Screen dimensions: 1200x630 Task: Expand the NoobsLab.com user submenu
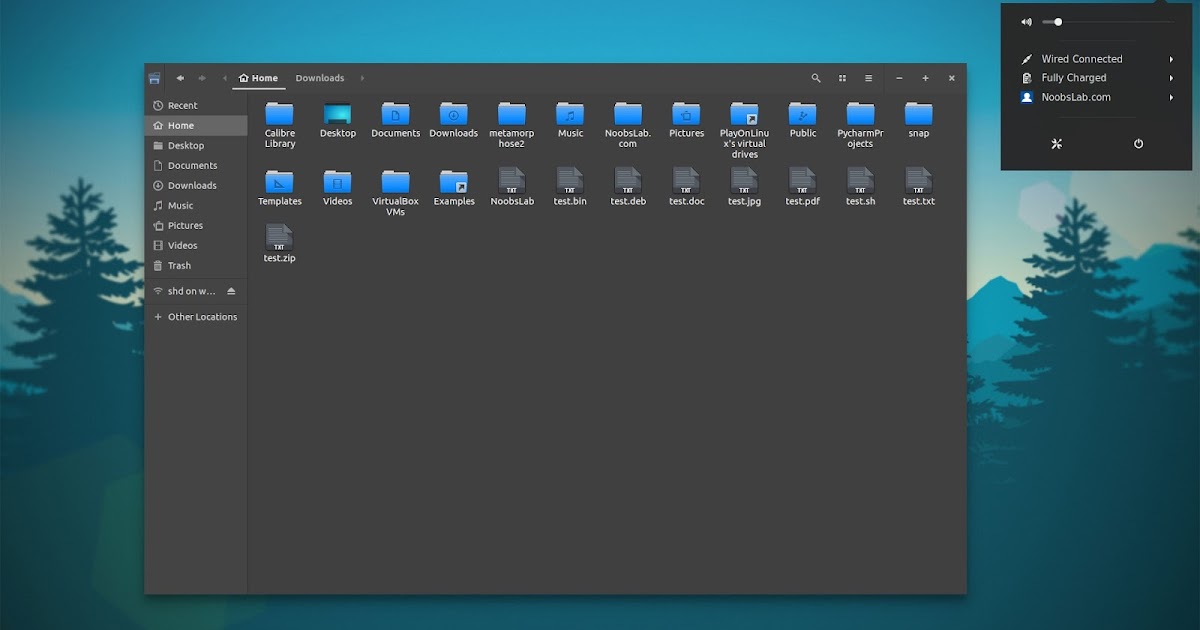[x=1171, y=97]
